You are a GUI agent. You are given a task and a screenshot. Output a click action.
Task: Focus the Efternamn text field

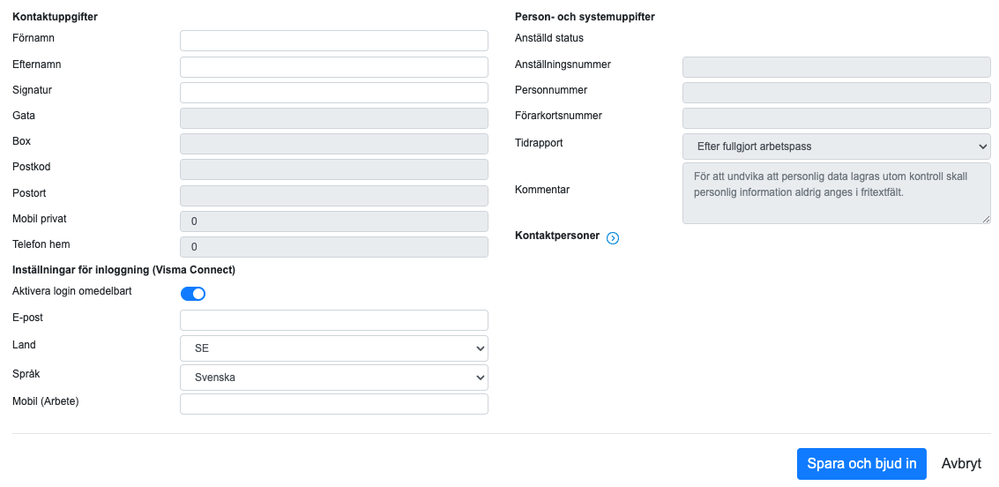pyautogui.click(x=334, y=67)
